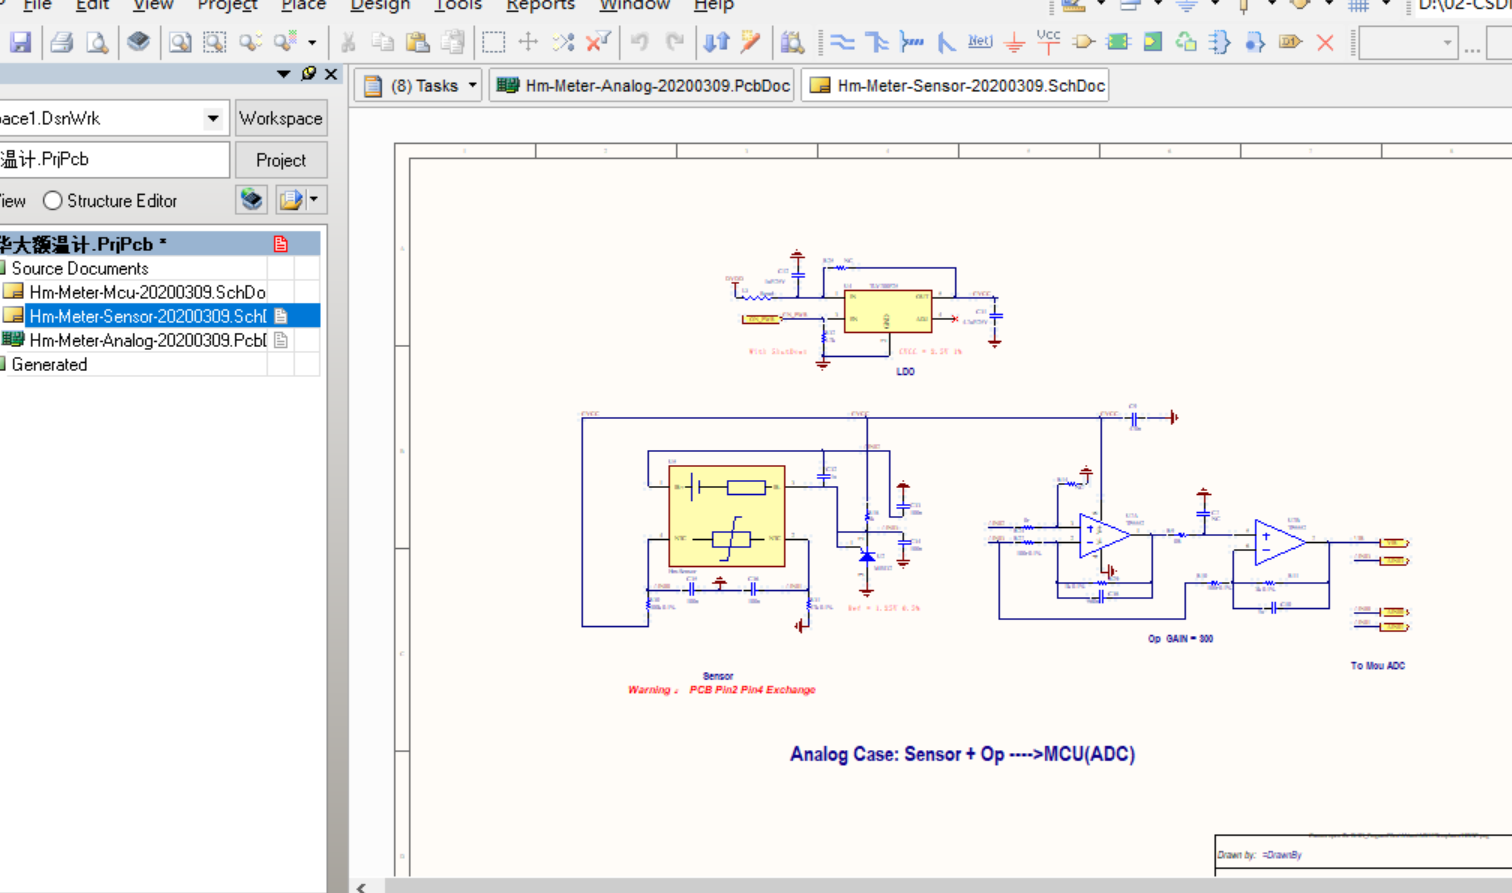Select the Place Bus tool
The width and height of the screenshot is (1512, 893).
click(x=877, y=42)
